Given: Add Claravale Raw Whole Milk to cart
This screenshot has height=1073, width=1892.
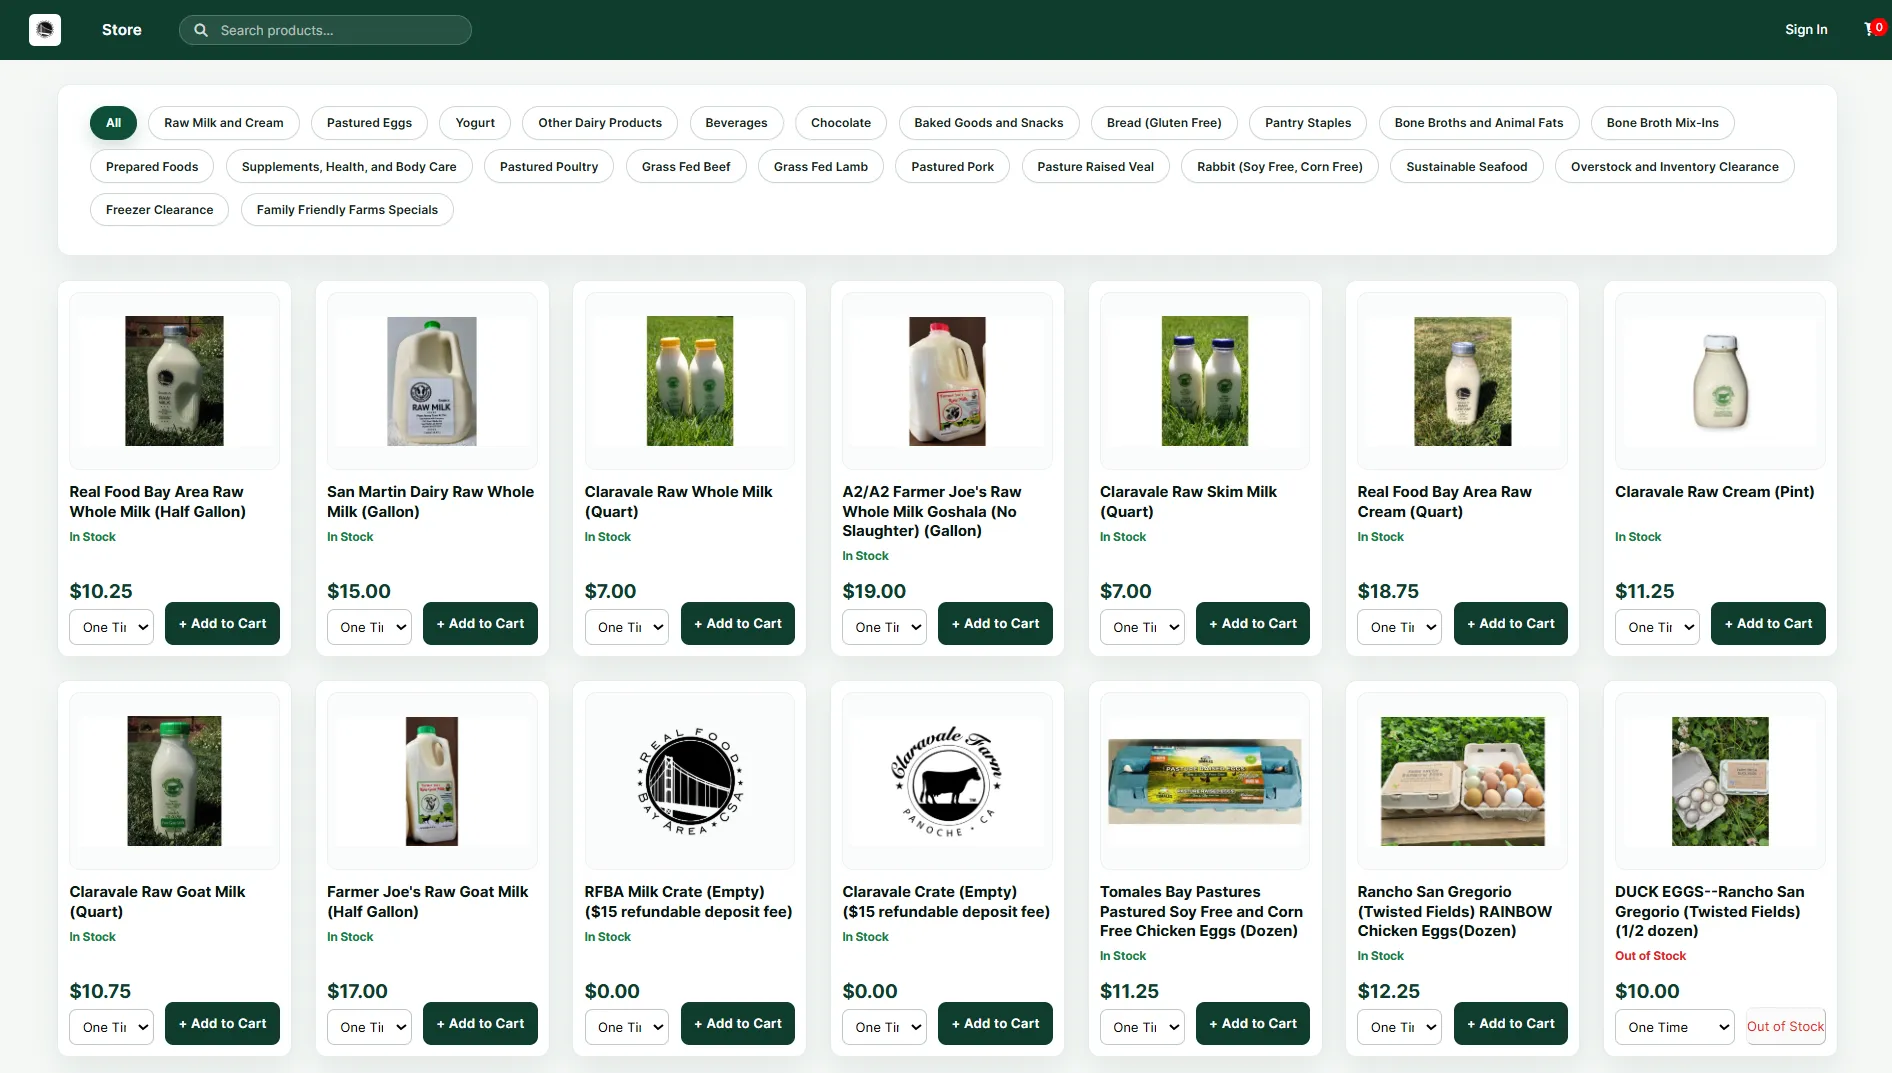Looking at the screenshot, I should [738, 623].
